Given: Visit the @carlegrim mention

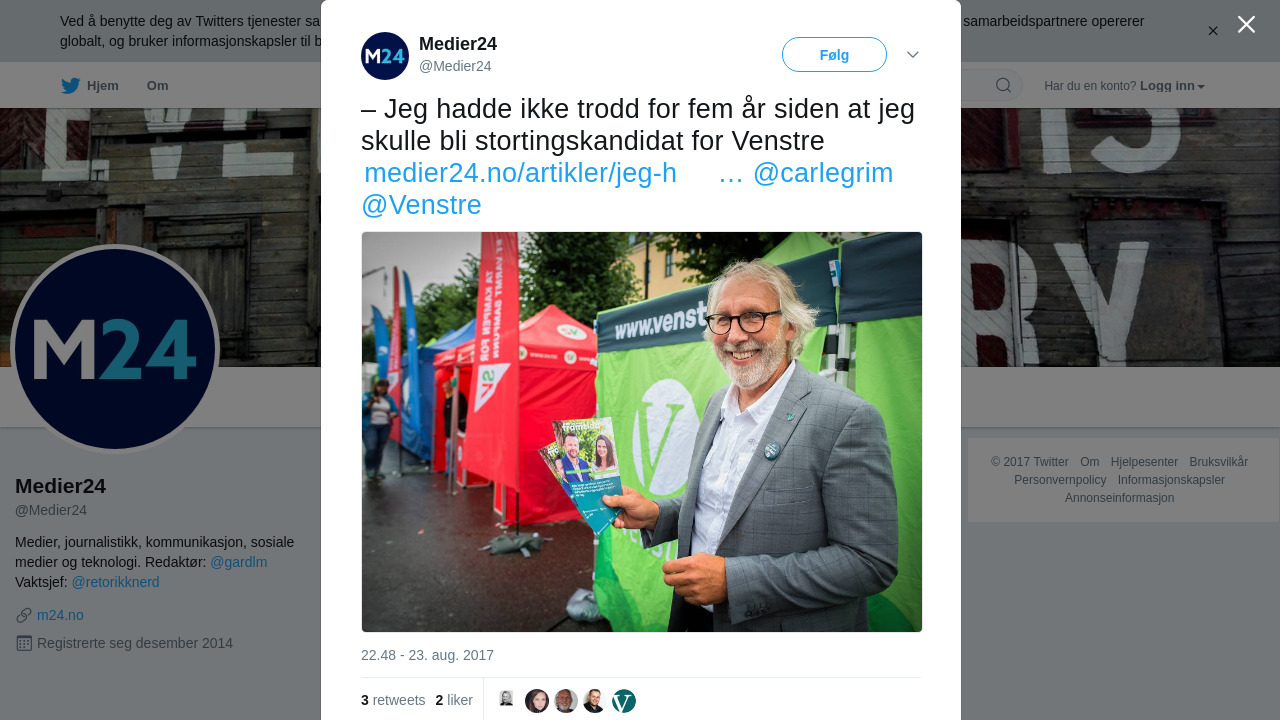Looking at the screenshot, I should 823,173.
